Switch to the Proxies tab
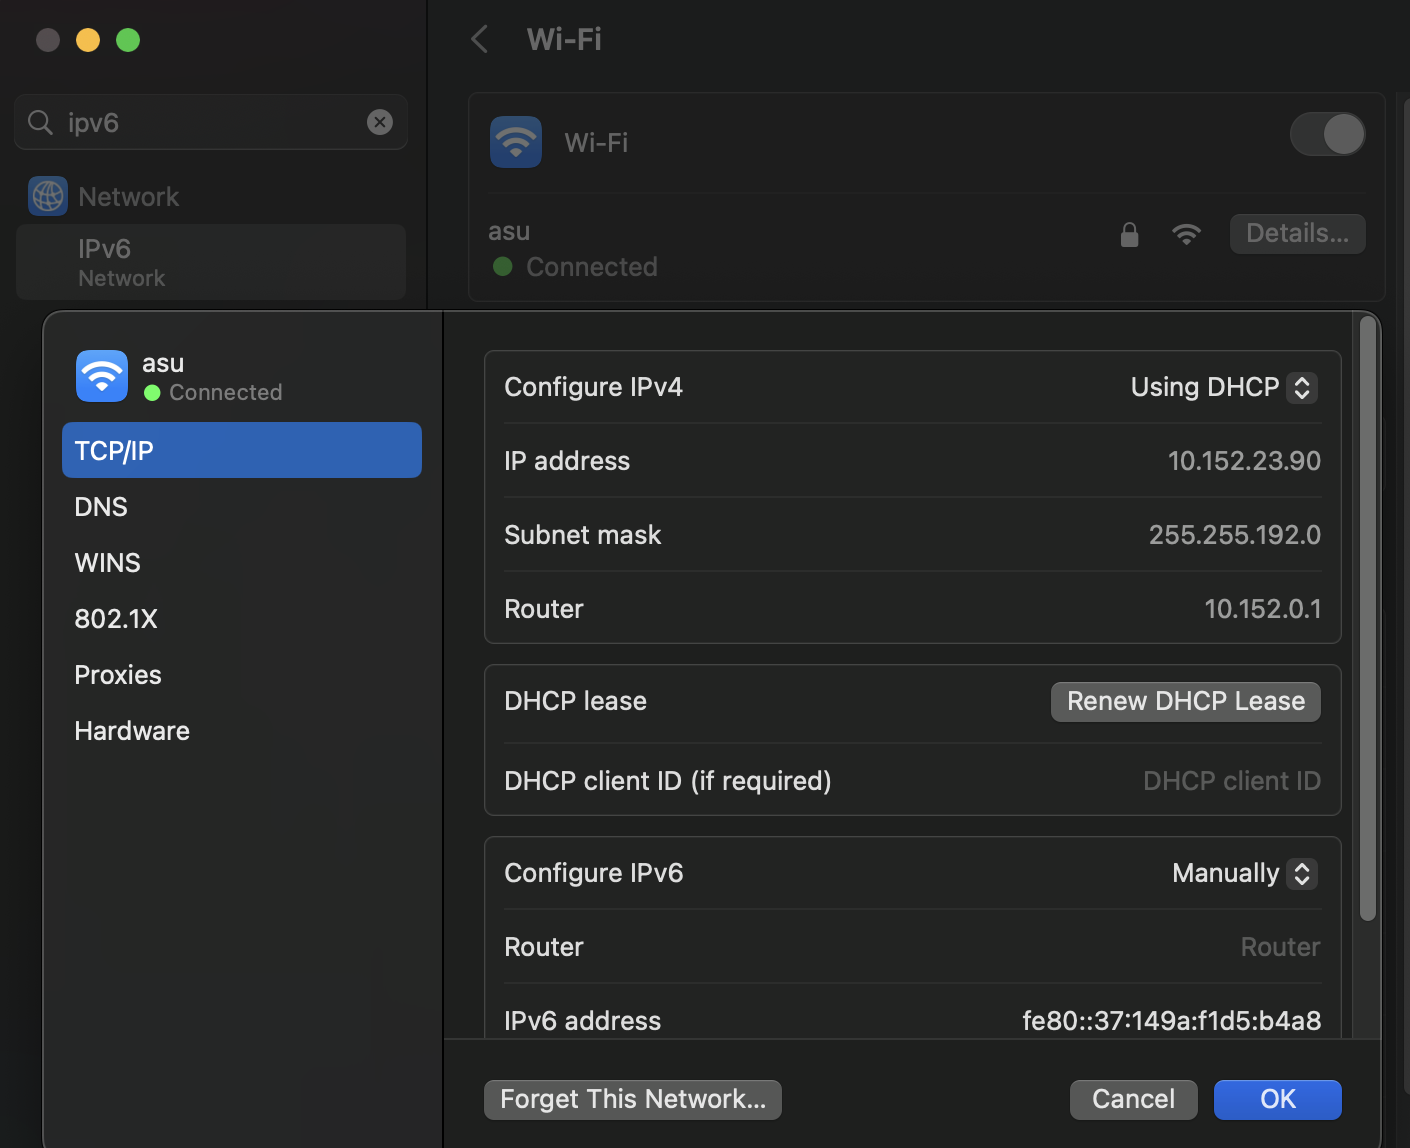Screen dimensions: 1410x1148 click(x=117, y=674)
